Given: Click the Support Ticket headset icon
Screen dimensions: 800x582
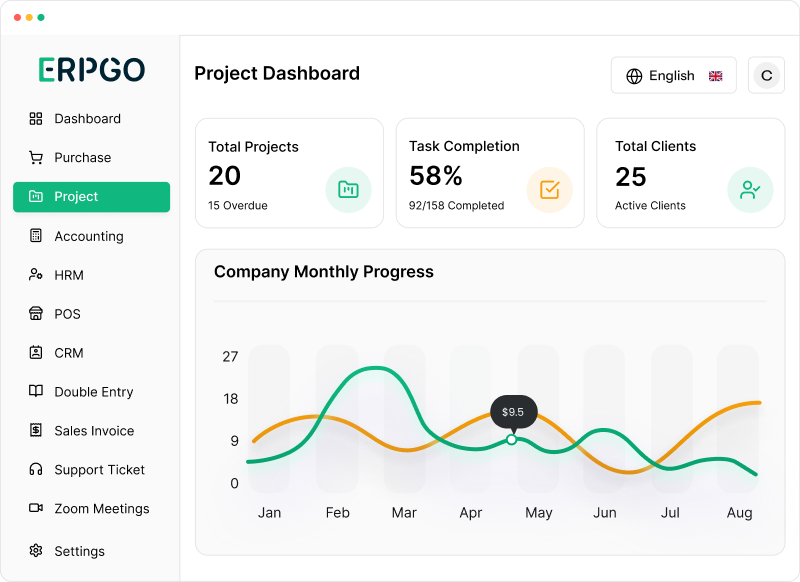Looking at the screenshot, I should (x=36, y=469).
